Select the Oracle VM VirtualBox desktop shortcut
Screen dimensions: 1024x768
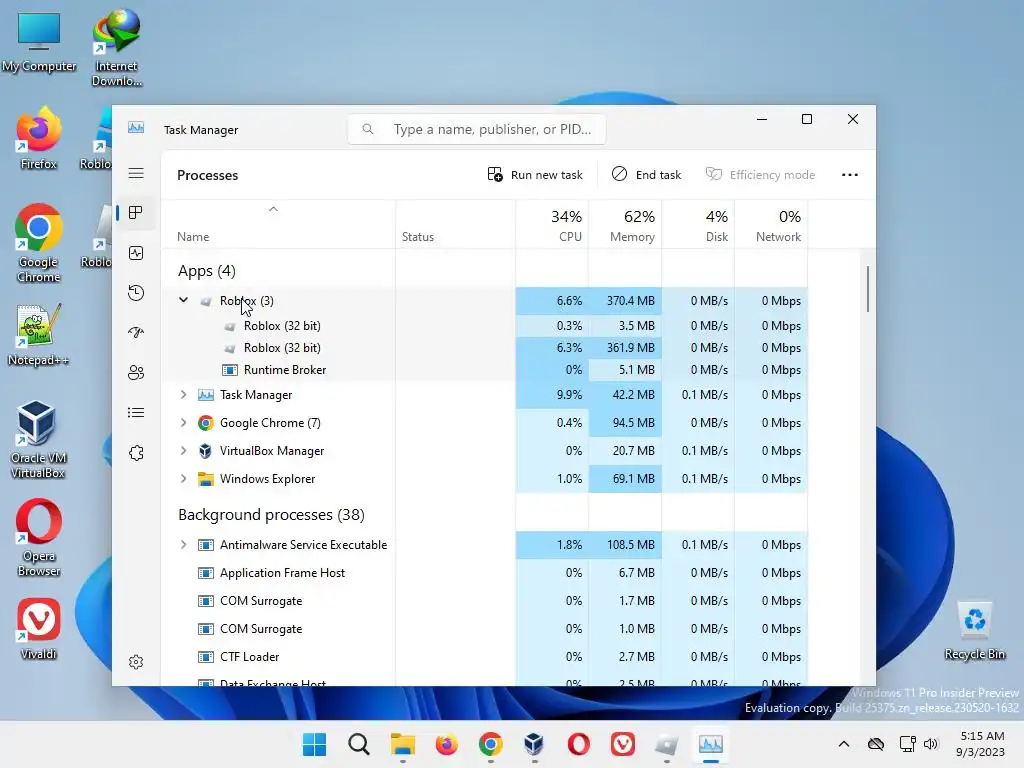tap(37, 440)
